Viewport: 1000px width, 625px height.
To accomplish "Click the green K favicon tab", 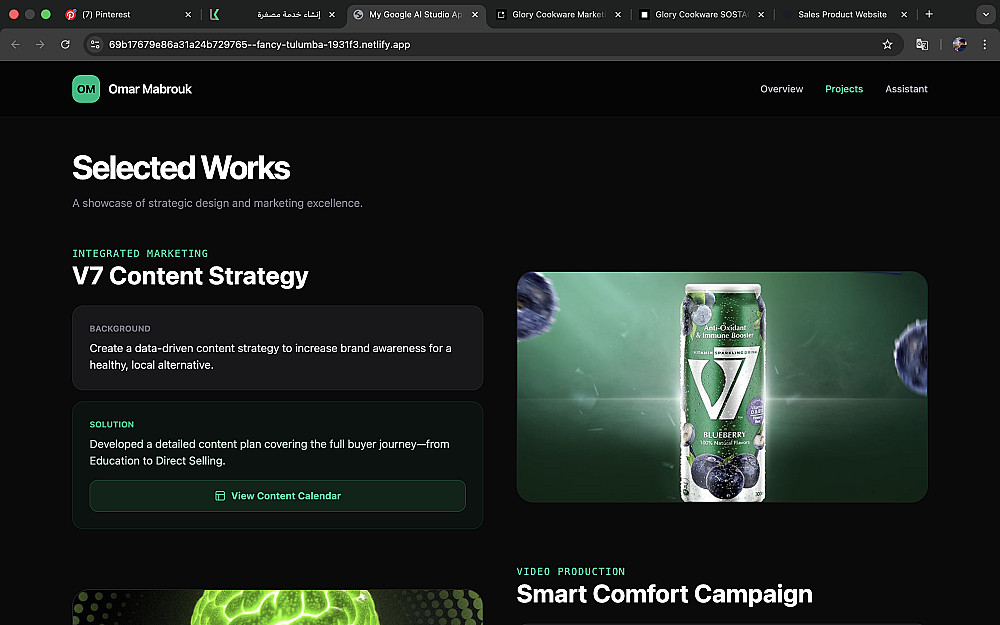I will [214, 14].
